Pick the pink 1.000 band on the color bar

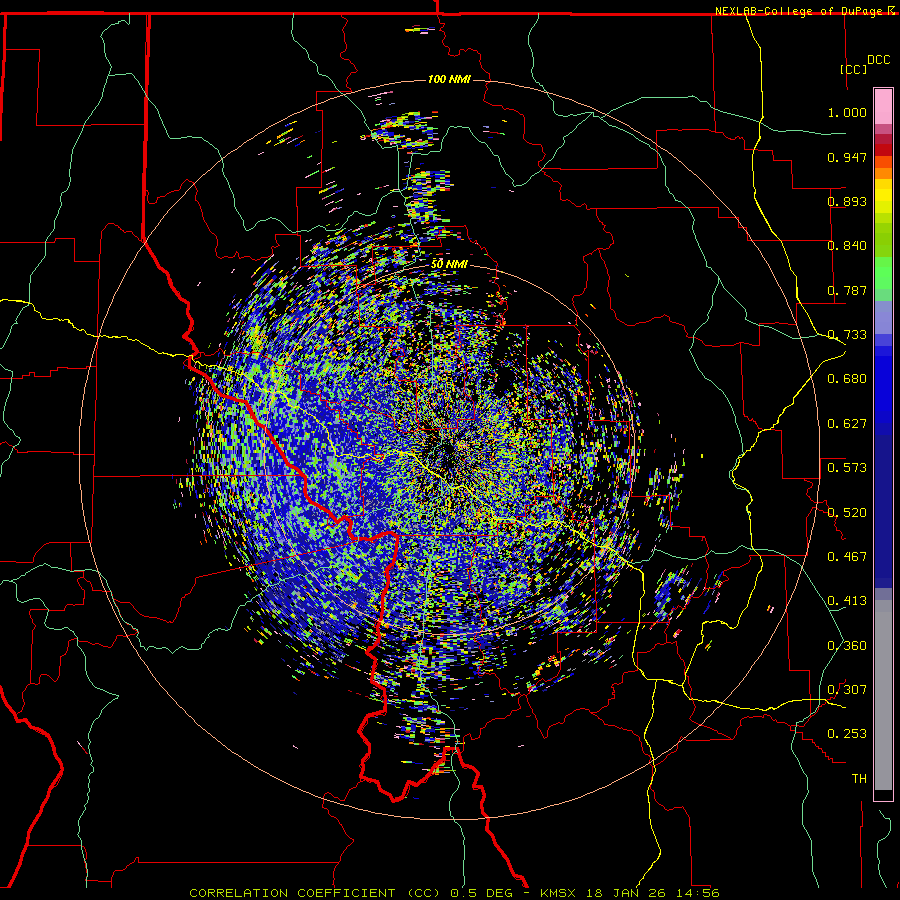[x=883, y=107]
